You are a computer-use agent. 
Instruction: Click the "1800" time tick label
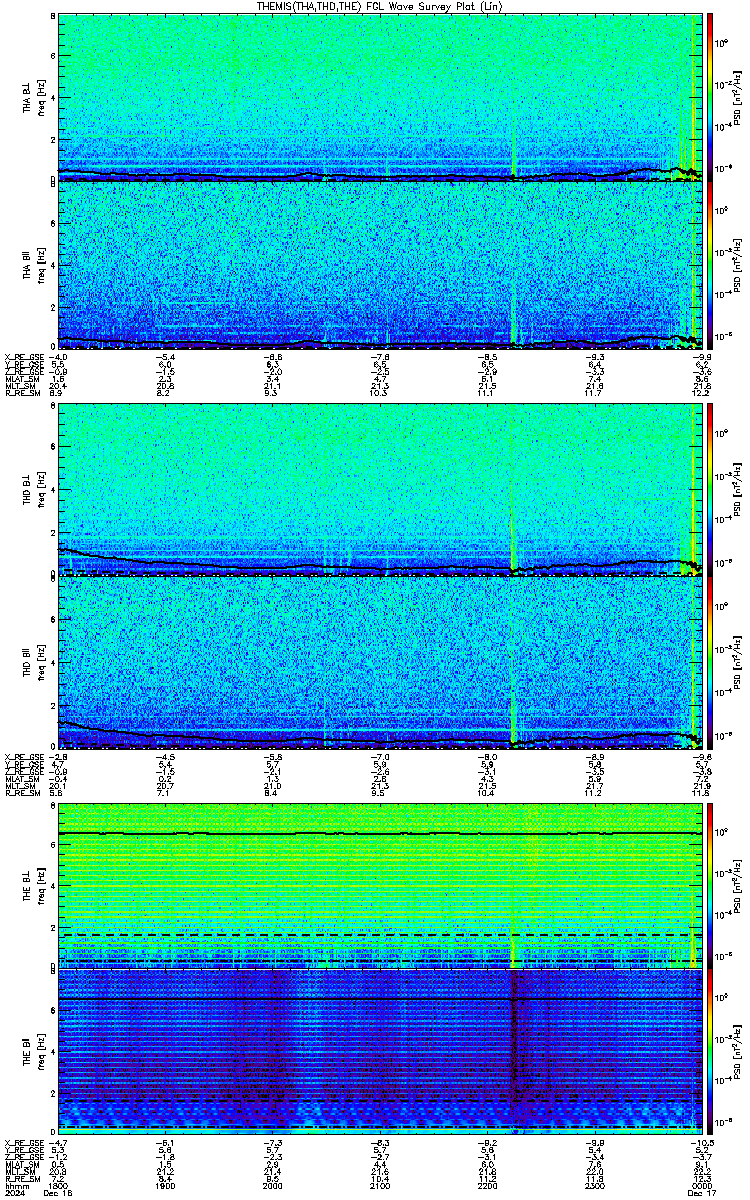59,1185
